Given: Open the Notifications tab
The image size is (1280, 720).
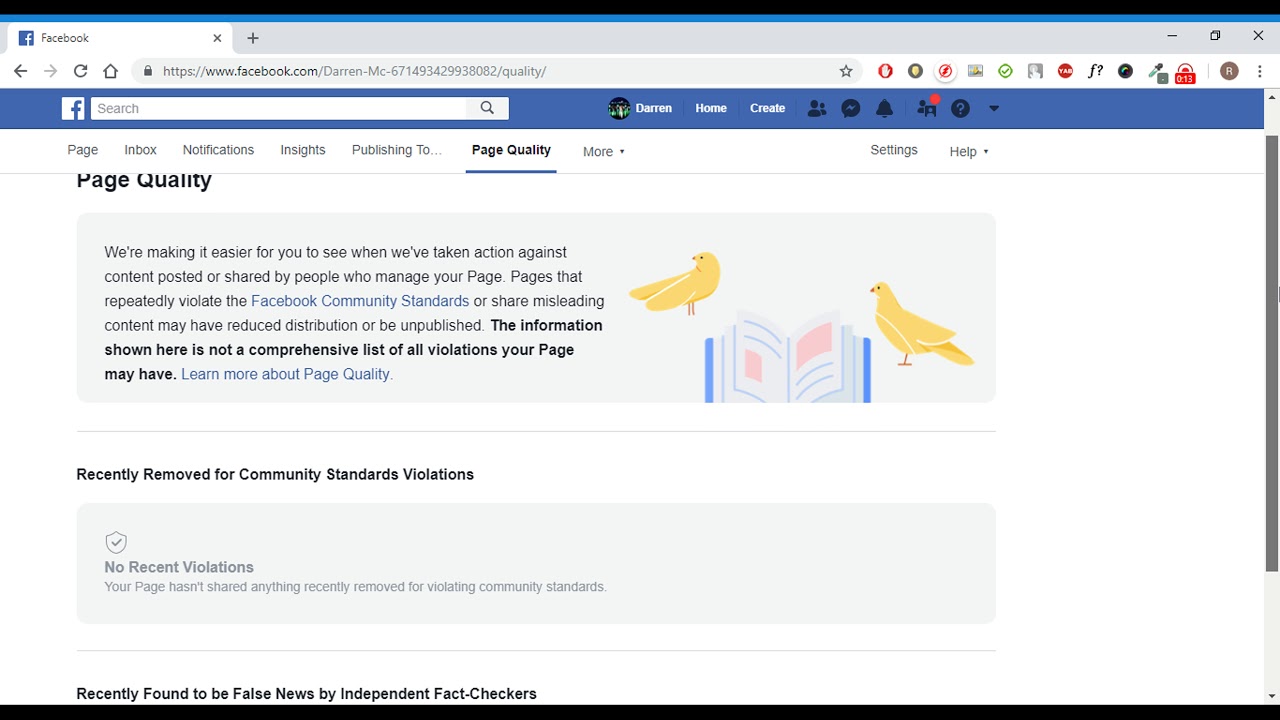Looking at the screenshot, I should click(218, 150).
